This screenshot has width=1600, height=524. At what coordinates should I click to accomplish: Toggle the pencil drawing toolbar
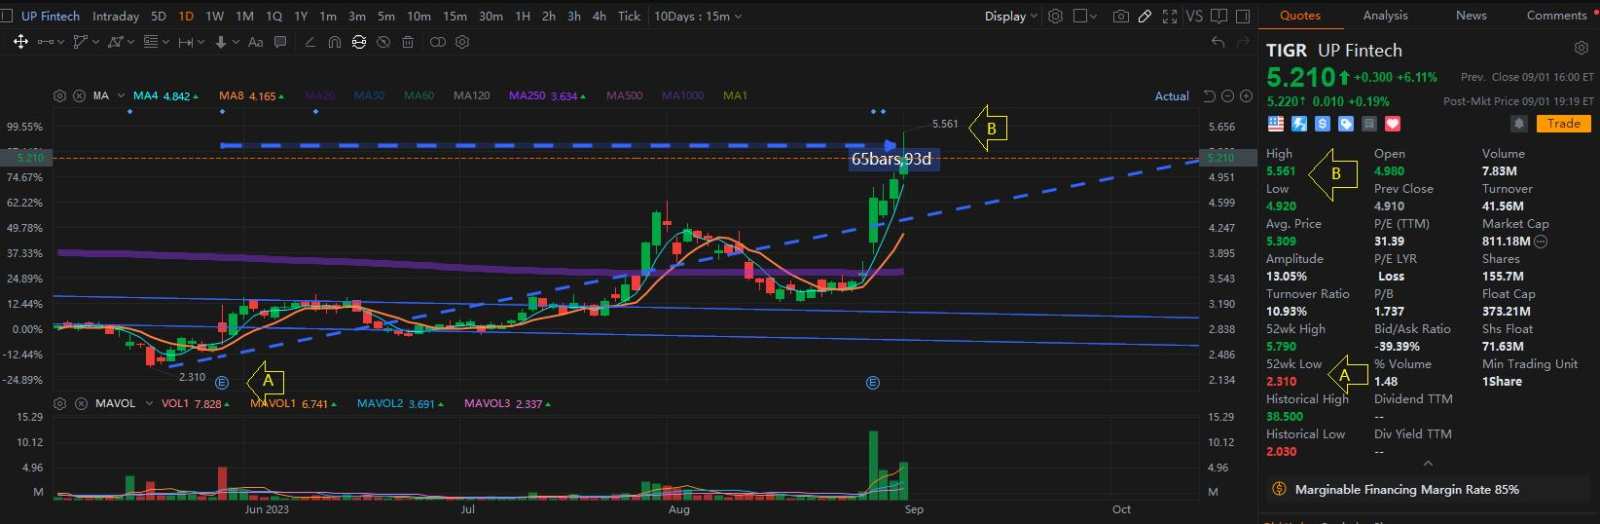[1145, 16]
